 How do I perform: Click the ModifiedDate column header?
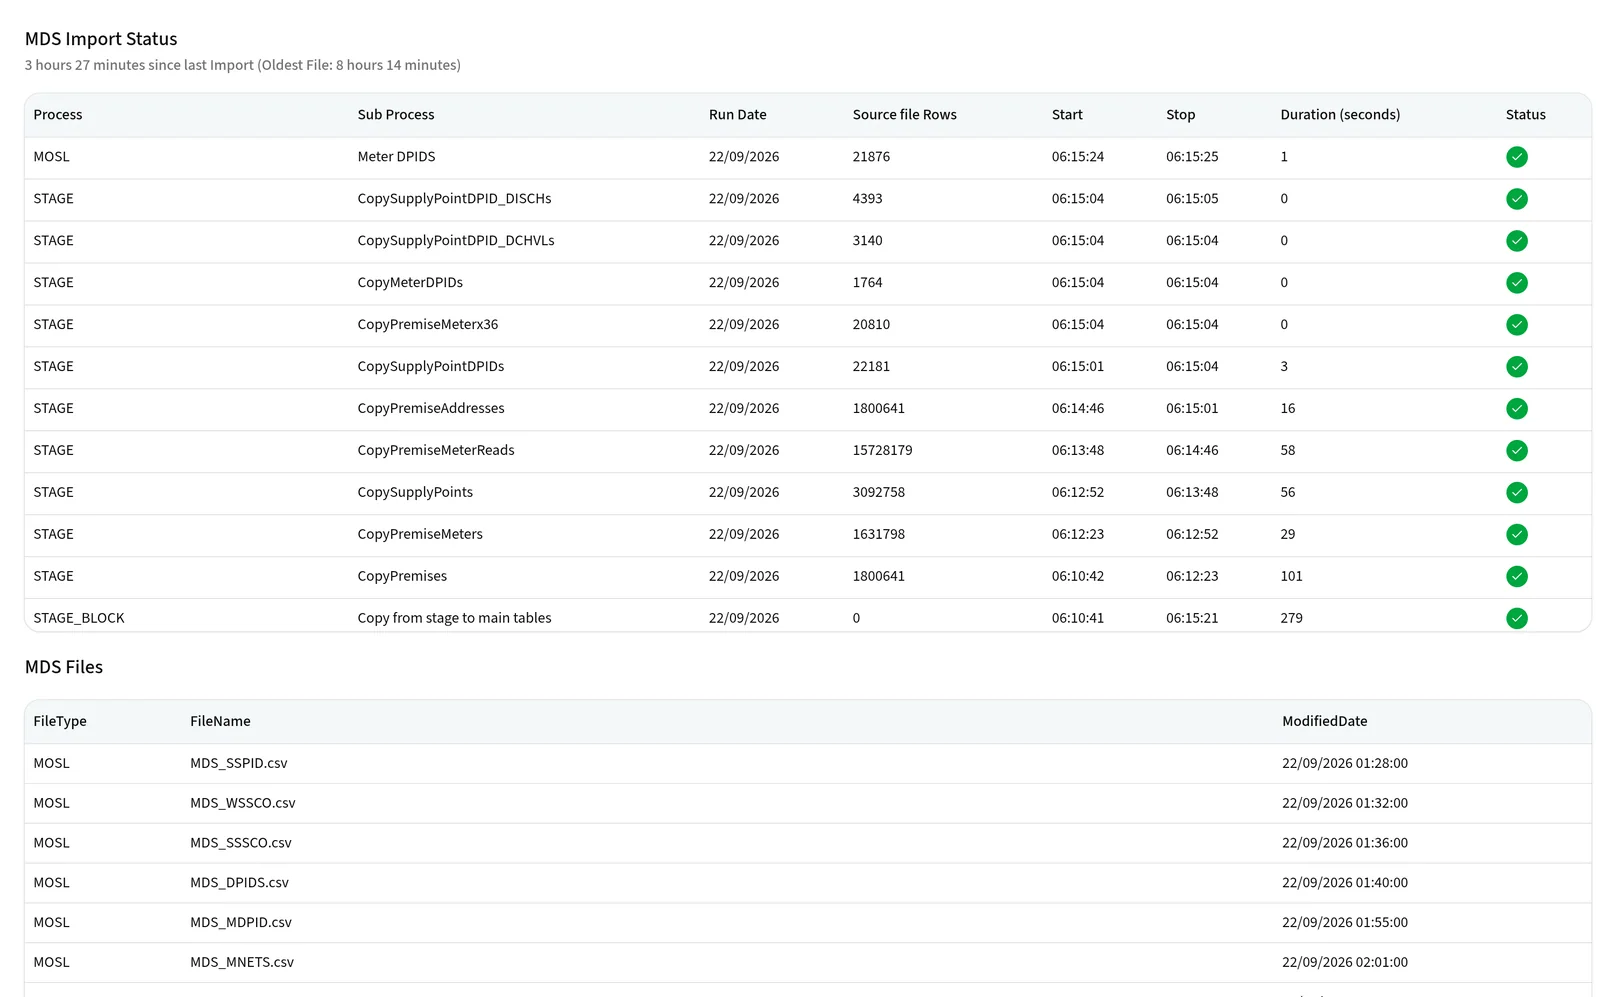pos(1325,721)
